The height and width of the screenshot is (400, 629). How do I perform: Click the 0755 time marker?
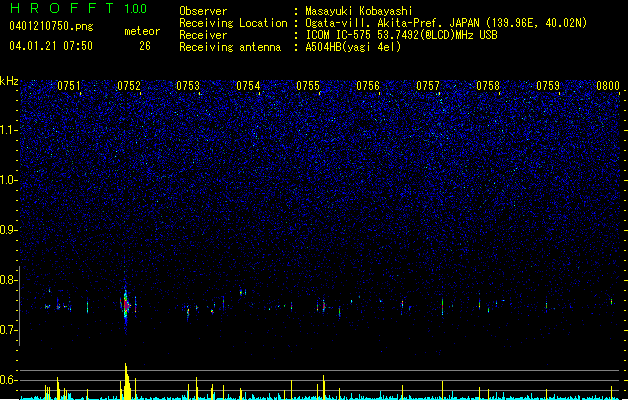308,86
